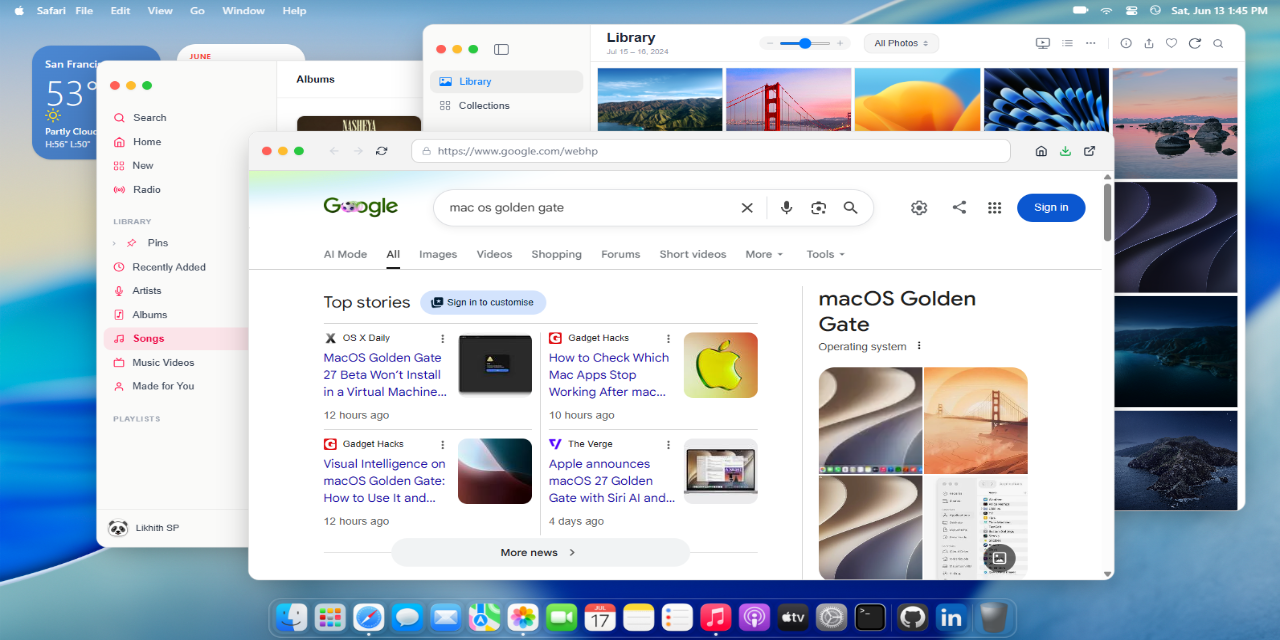
Task: Show photo info in Photos toolbar
Action: coord(1126,43)
